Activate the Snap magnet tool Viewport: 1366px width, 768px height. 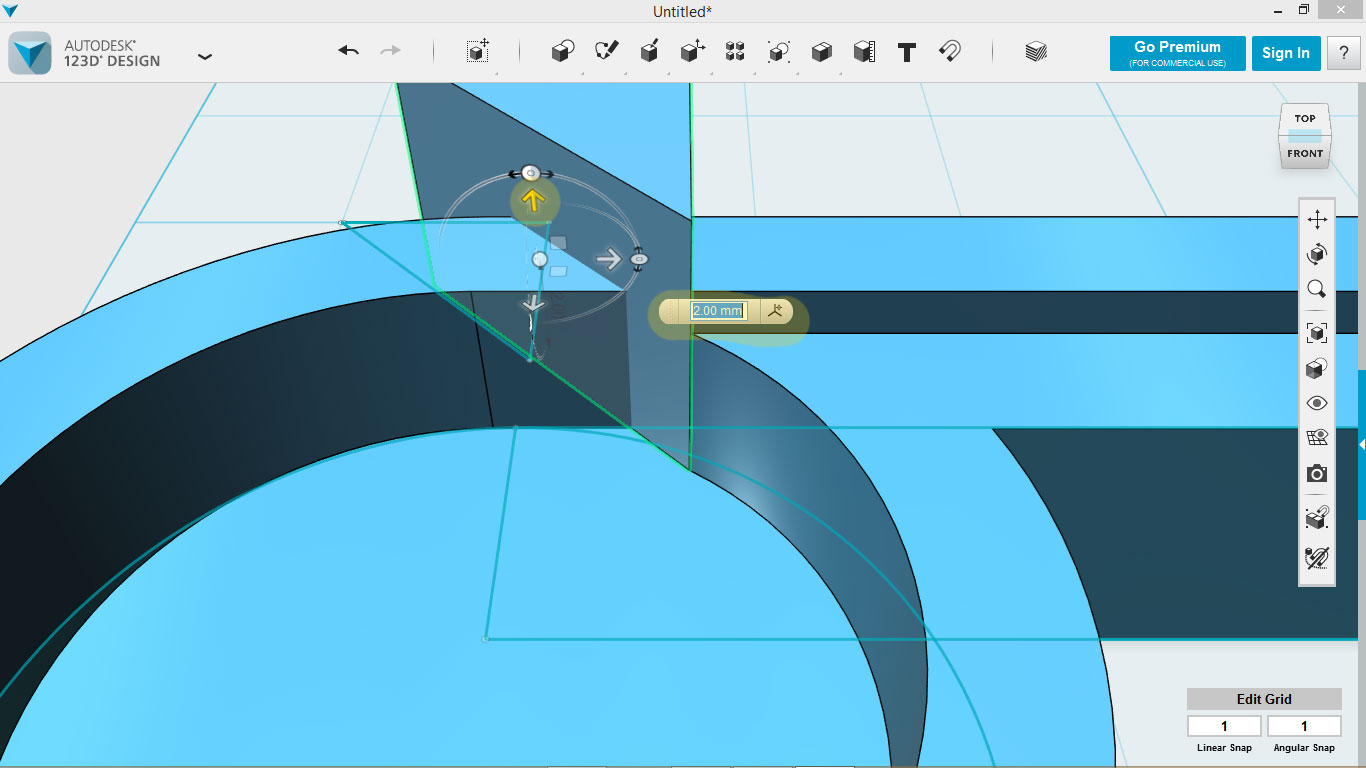click(949, 52)
